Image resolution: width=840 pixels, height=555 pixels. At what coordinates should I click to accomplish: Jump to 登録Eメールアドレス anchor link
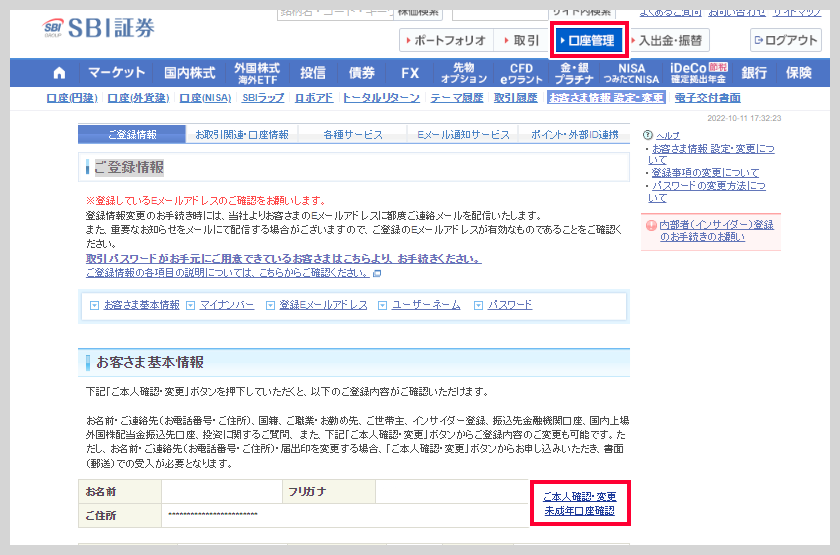(x=323, y=305)
